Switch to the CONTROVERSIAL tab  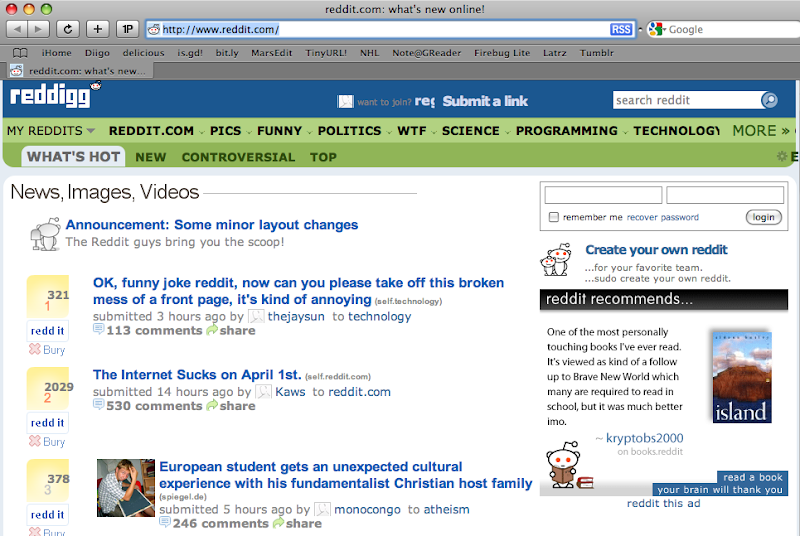pos(238,157)
